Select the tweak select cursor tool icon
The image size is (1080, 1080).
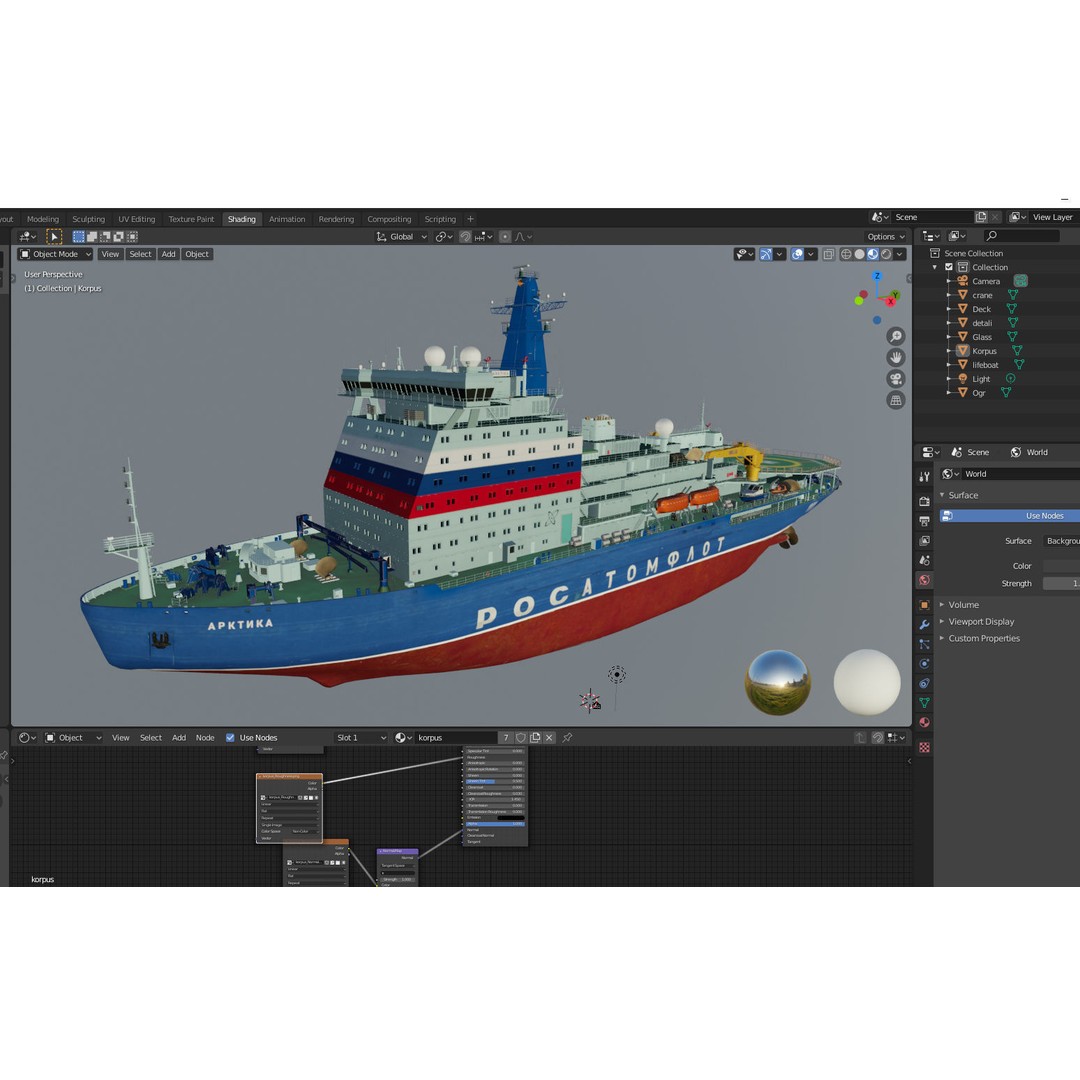coord(54,236)
